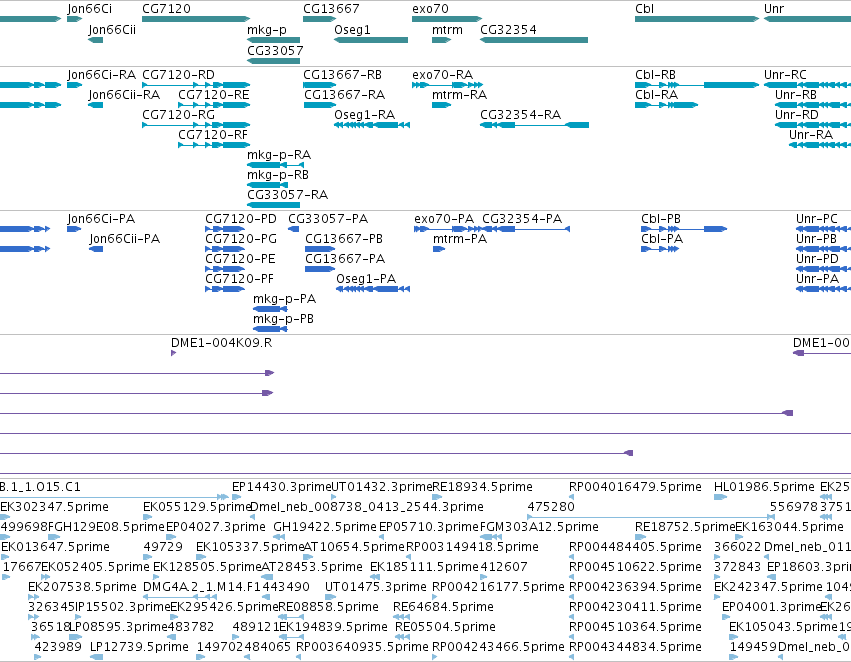Click transcript Cbl-RB
Viewport: 851px width, 662px height.
coord(697,85)
